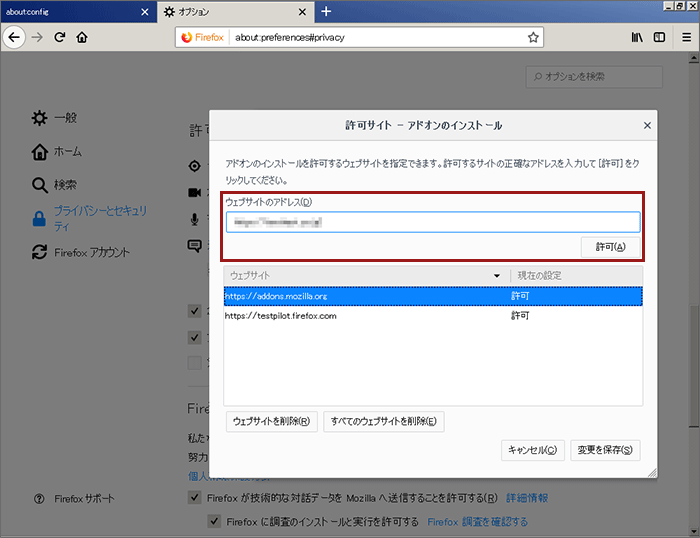
Task: Click ウェブサイトを削除(R) button
Action: pyautogui.click(x=271, y=421)
